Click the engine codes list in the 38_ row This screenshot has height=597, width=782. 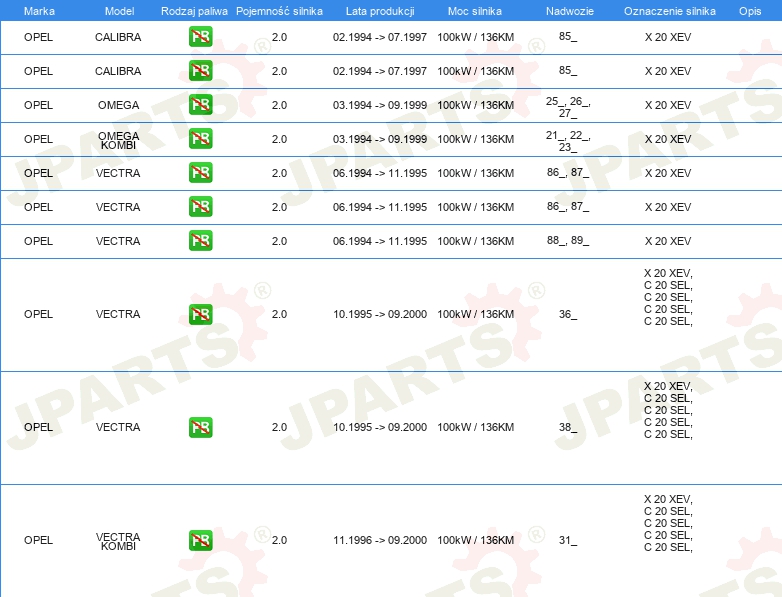(x=668, y=410)
